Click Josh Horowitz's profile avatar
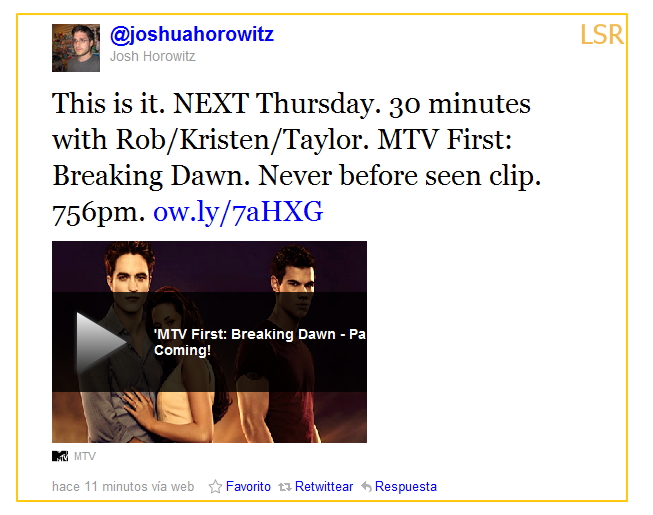 [x=76, y=48]
